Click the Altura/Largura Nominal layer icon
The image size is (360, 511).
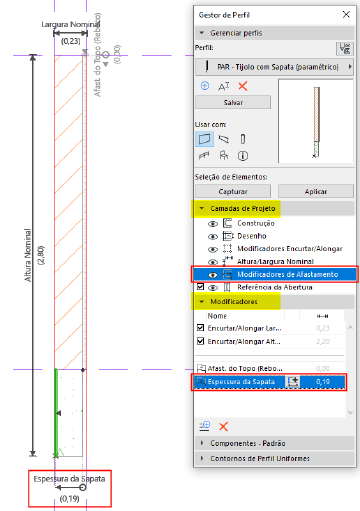coord(228,261)
